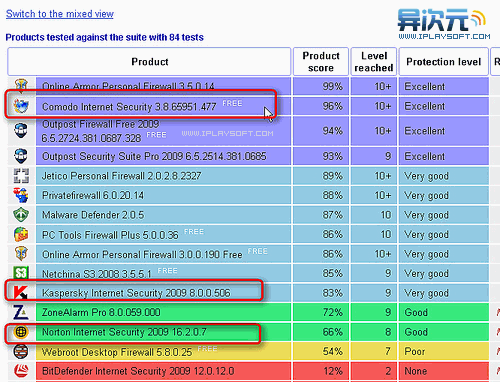Click the iplaysoft.com logo

click(444, 24)
